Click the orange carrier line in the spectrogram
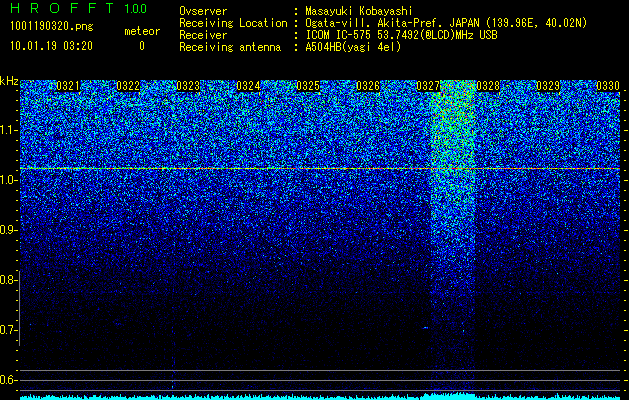 tap(320, 169)
